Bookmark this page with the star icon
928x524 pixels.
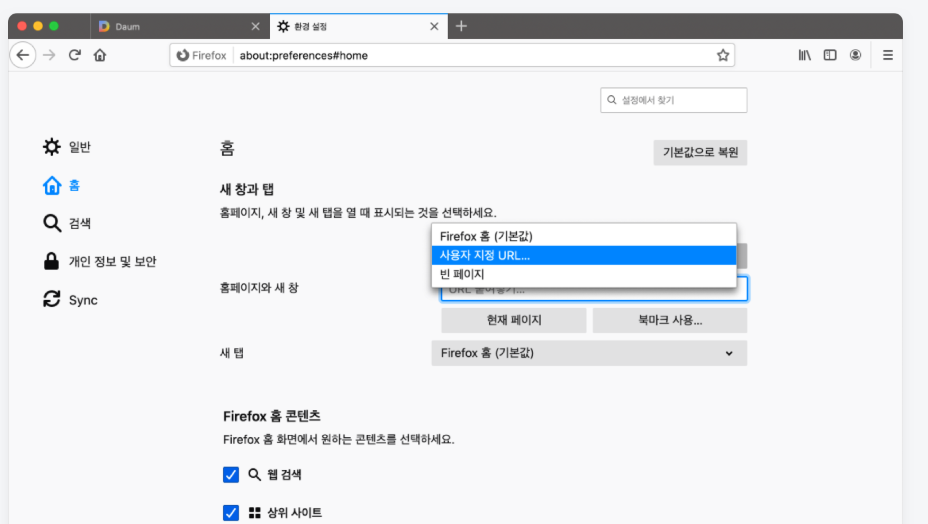[723, 55]
